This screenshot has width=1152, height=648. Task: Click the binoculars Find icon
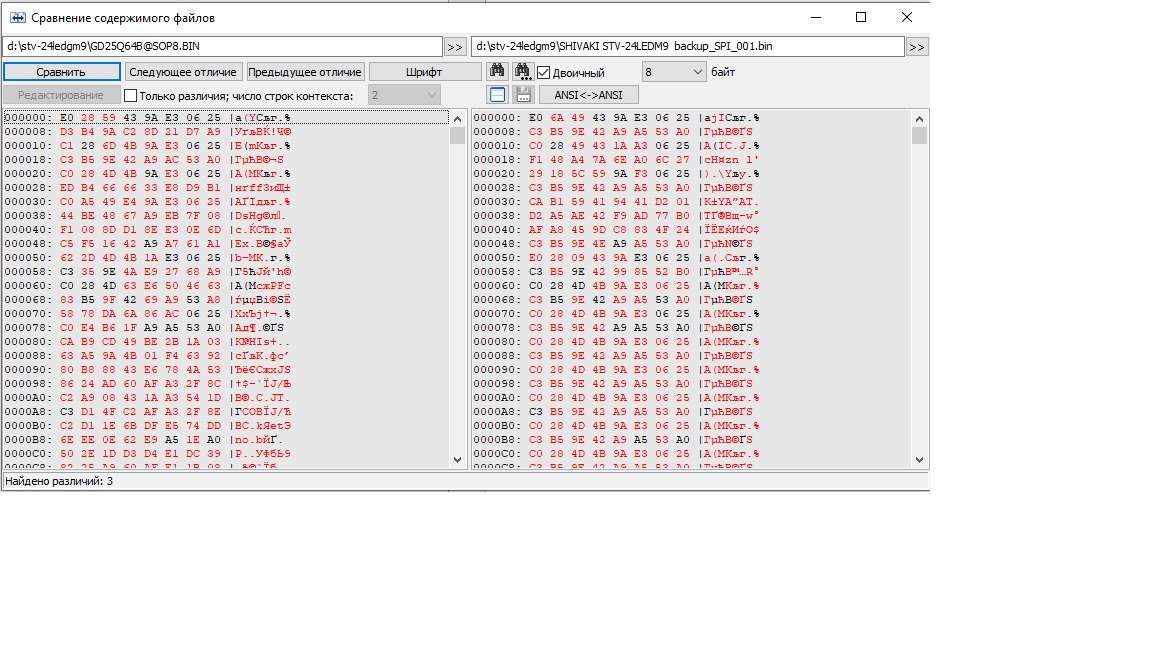pyautogui.click(x=497, y=71)
